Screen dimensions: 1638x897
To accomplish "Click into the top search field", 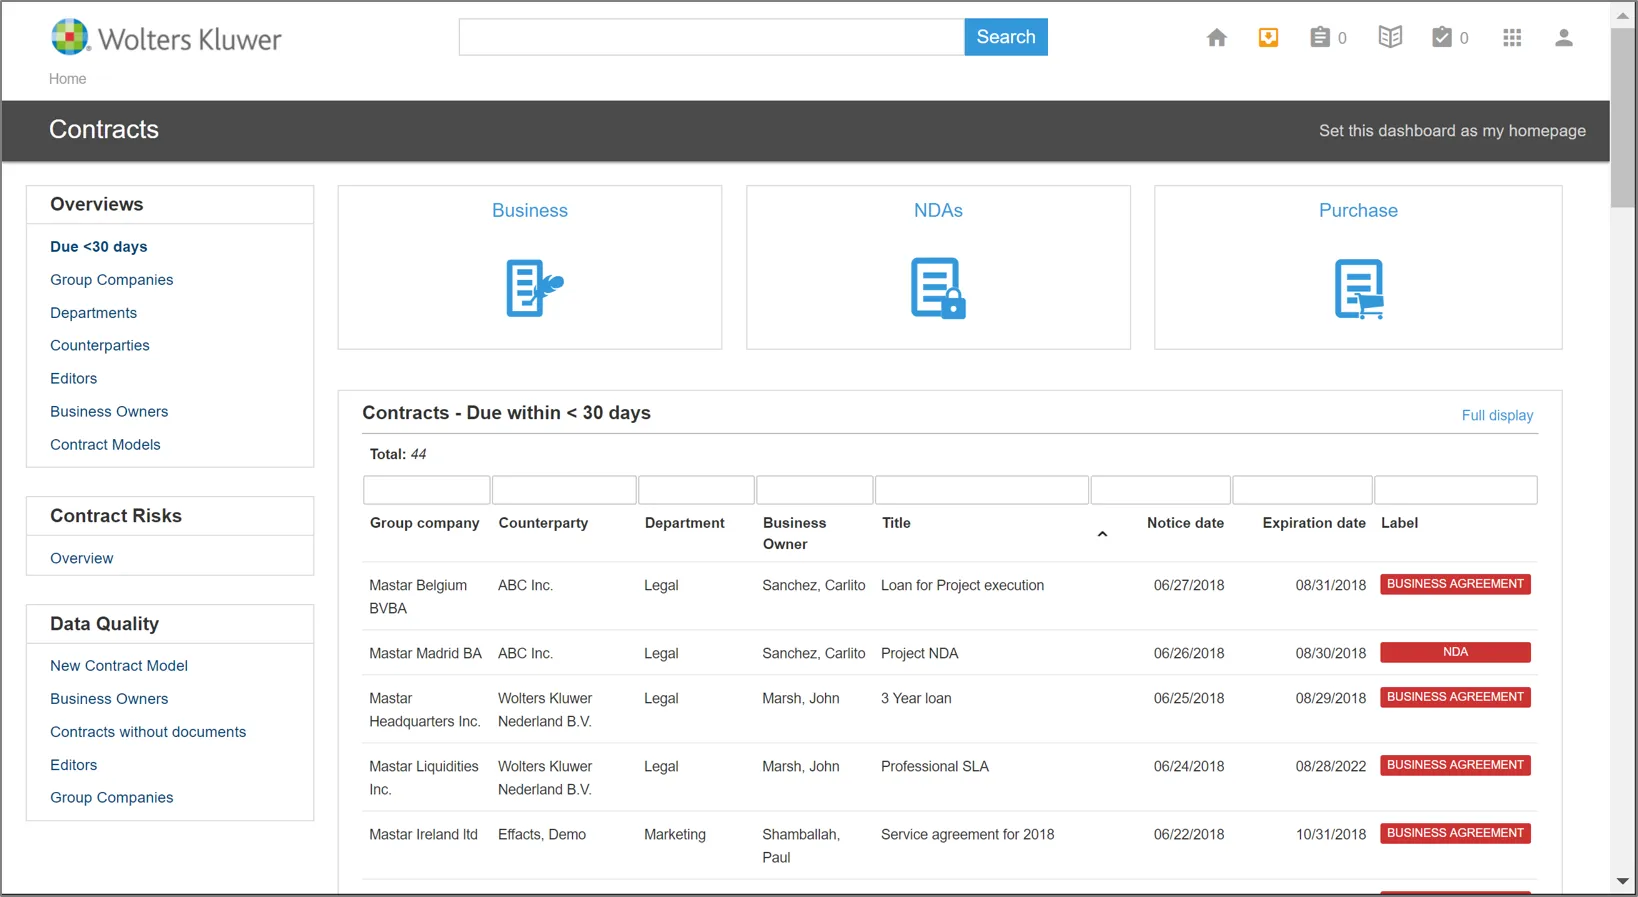I will 711,37.
